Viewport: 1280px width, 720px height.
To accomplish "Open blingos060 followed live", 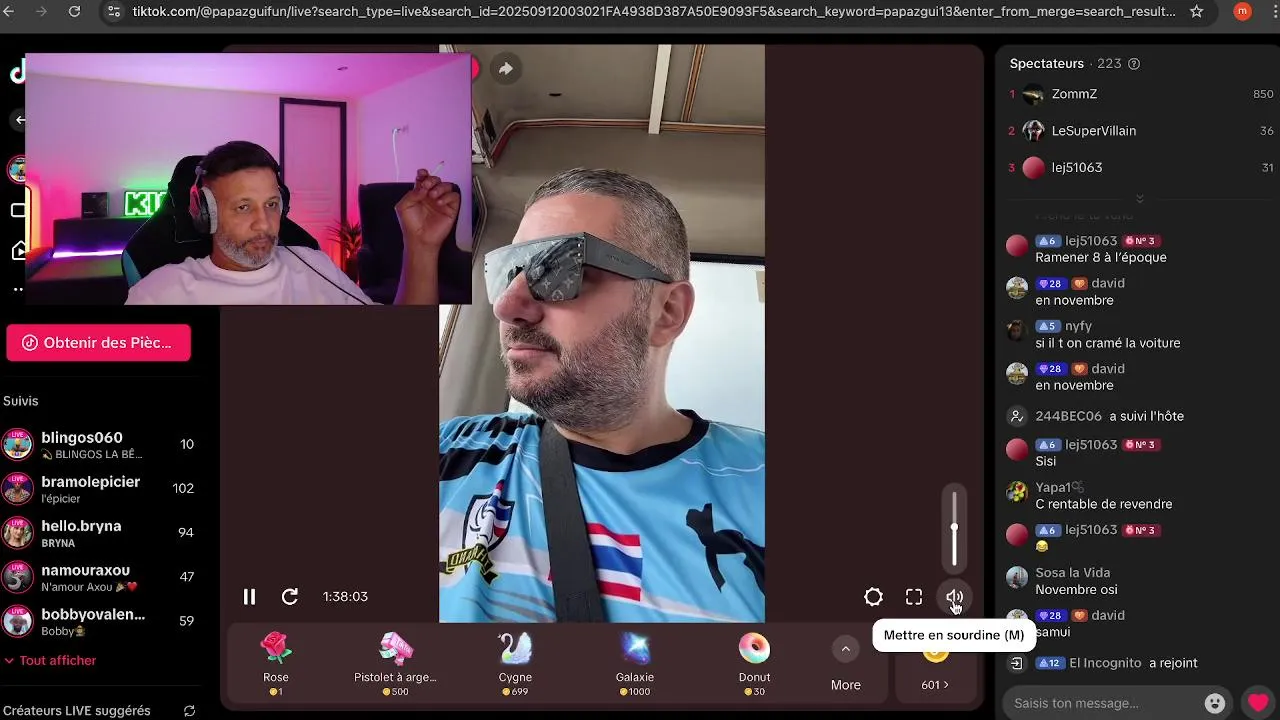I will point(98,445).
